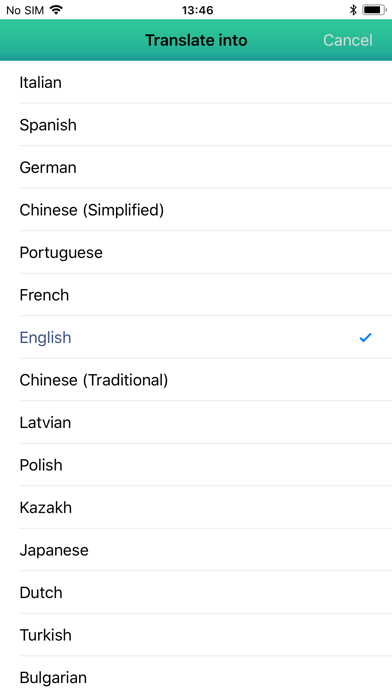The width and height of the screenshot is (392, 696).
Task: Choose Portuguese from the list
Action: click(196, 253)
